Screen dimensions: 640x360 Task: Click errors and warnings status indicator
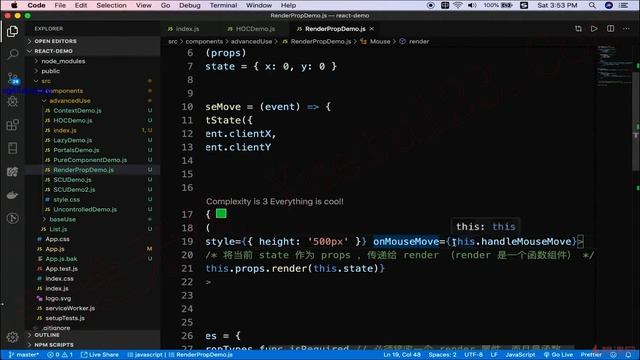pyautogui.click(x=60, y=355)
